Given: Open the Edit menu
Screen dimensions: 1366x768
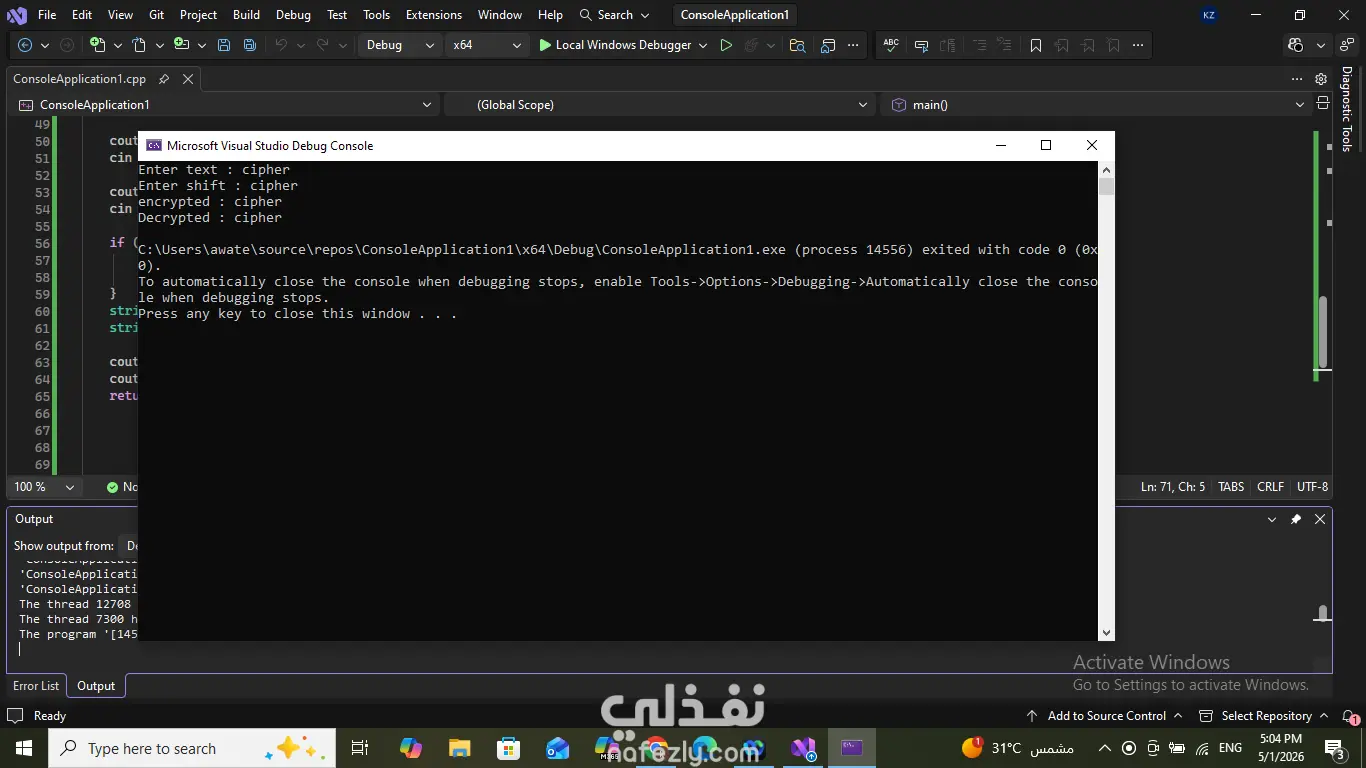Looking at the screenshot, I should 82,15.
